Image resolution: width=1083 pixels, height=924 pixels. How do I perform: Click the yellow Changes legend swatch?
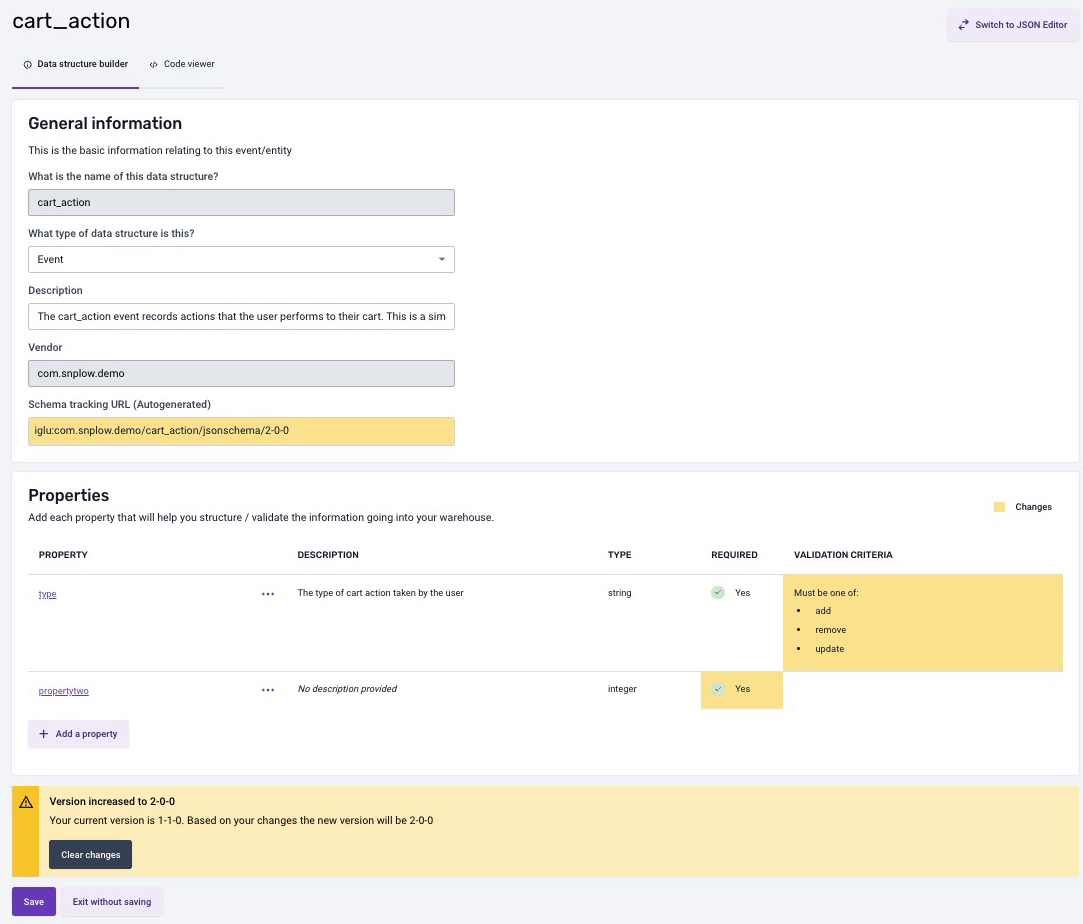(999, 507)
